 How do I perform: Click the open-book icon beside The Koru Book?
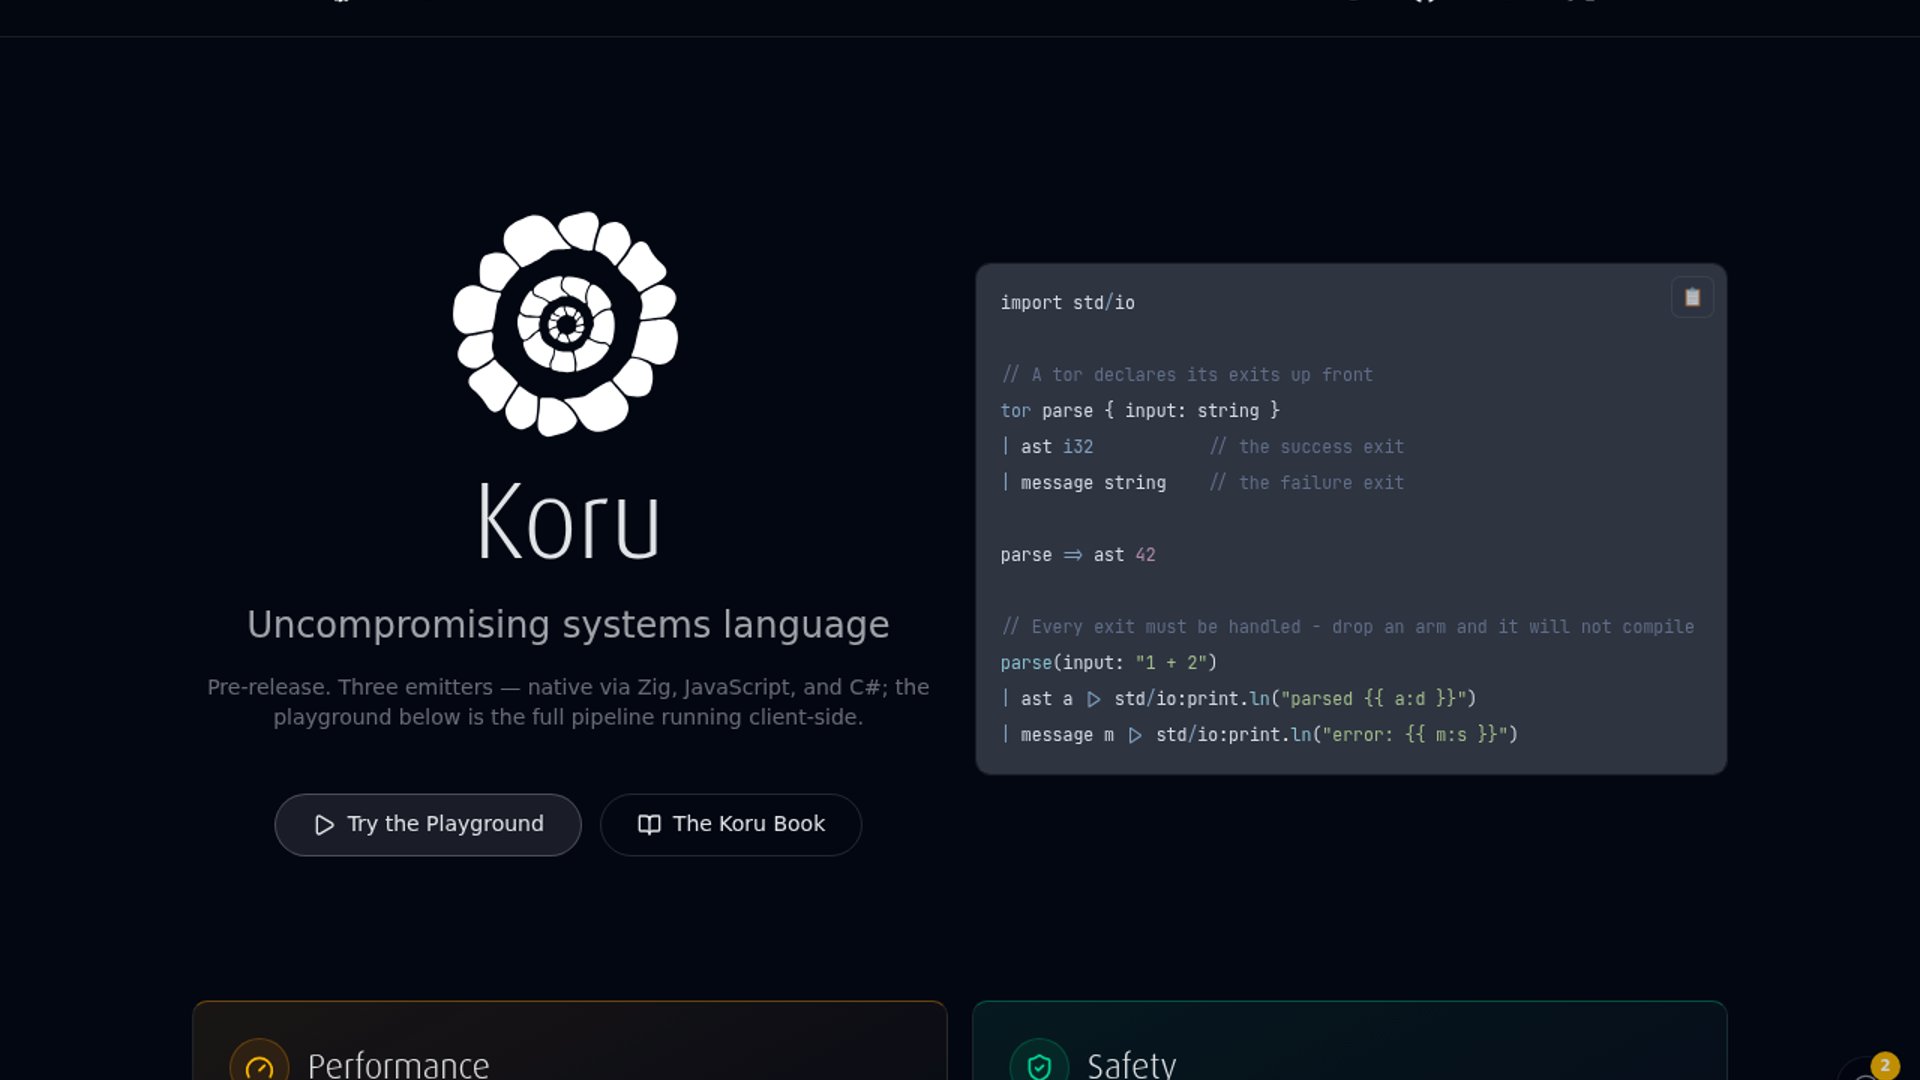[x=649, y=825]
